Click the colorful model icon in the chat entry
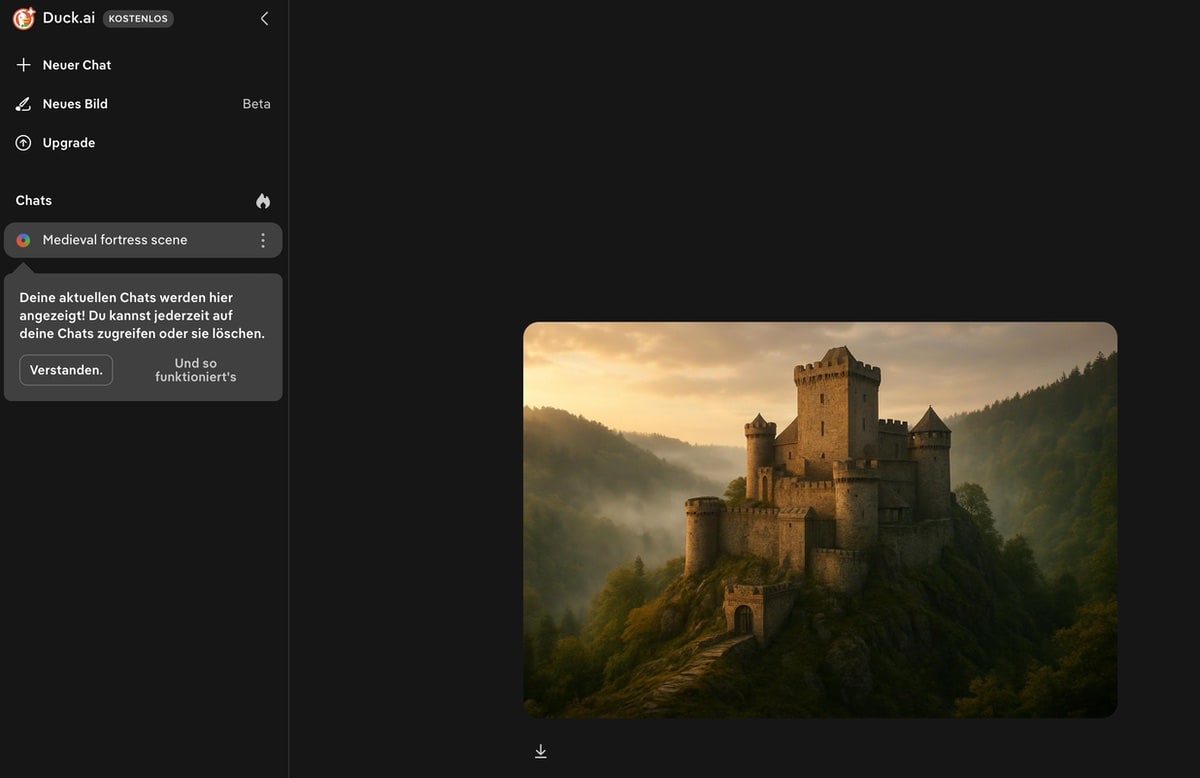 click(24, 240)
